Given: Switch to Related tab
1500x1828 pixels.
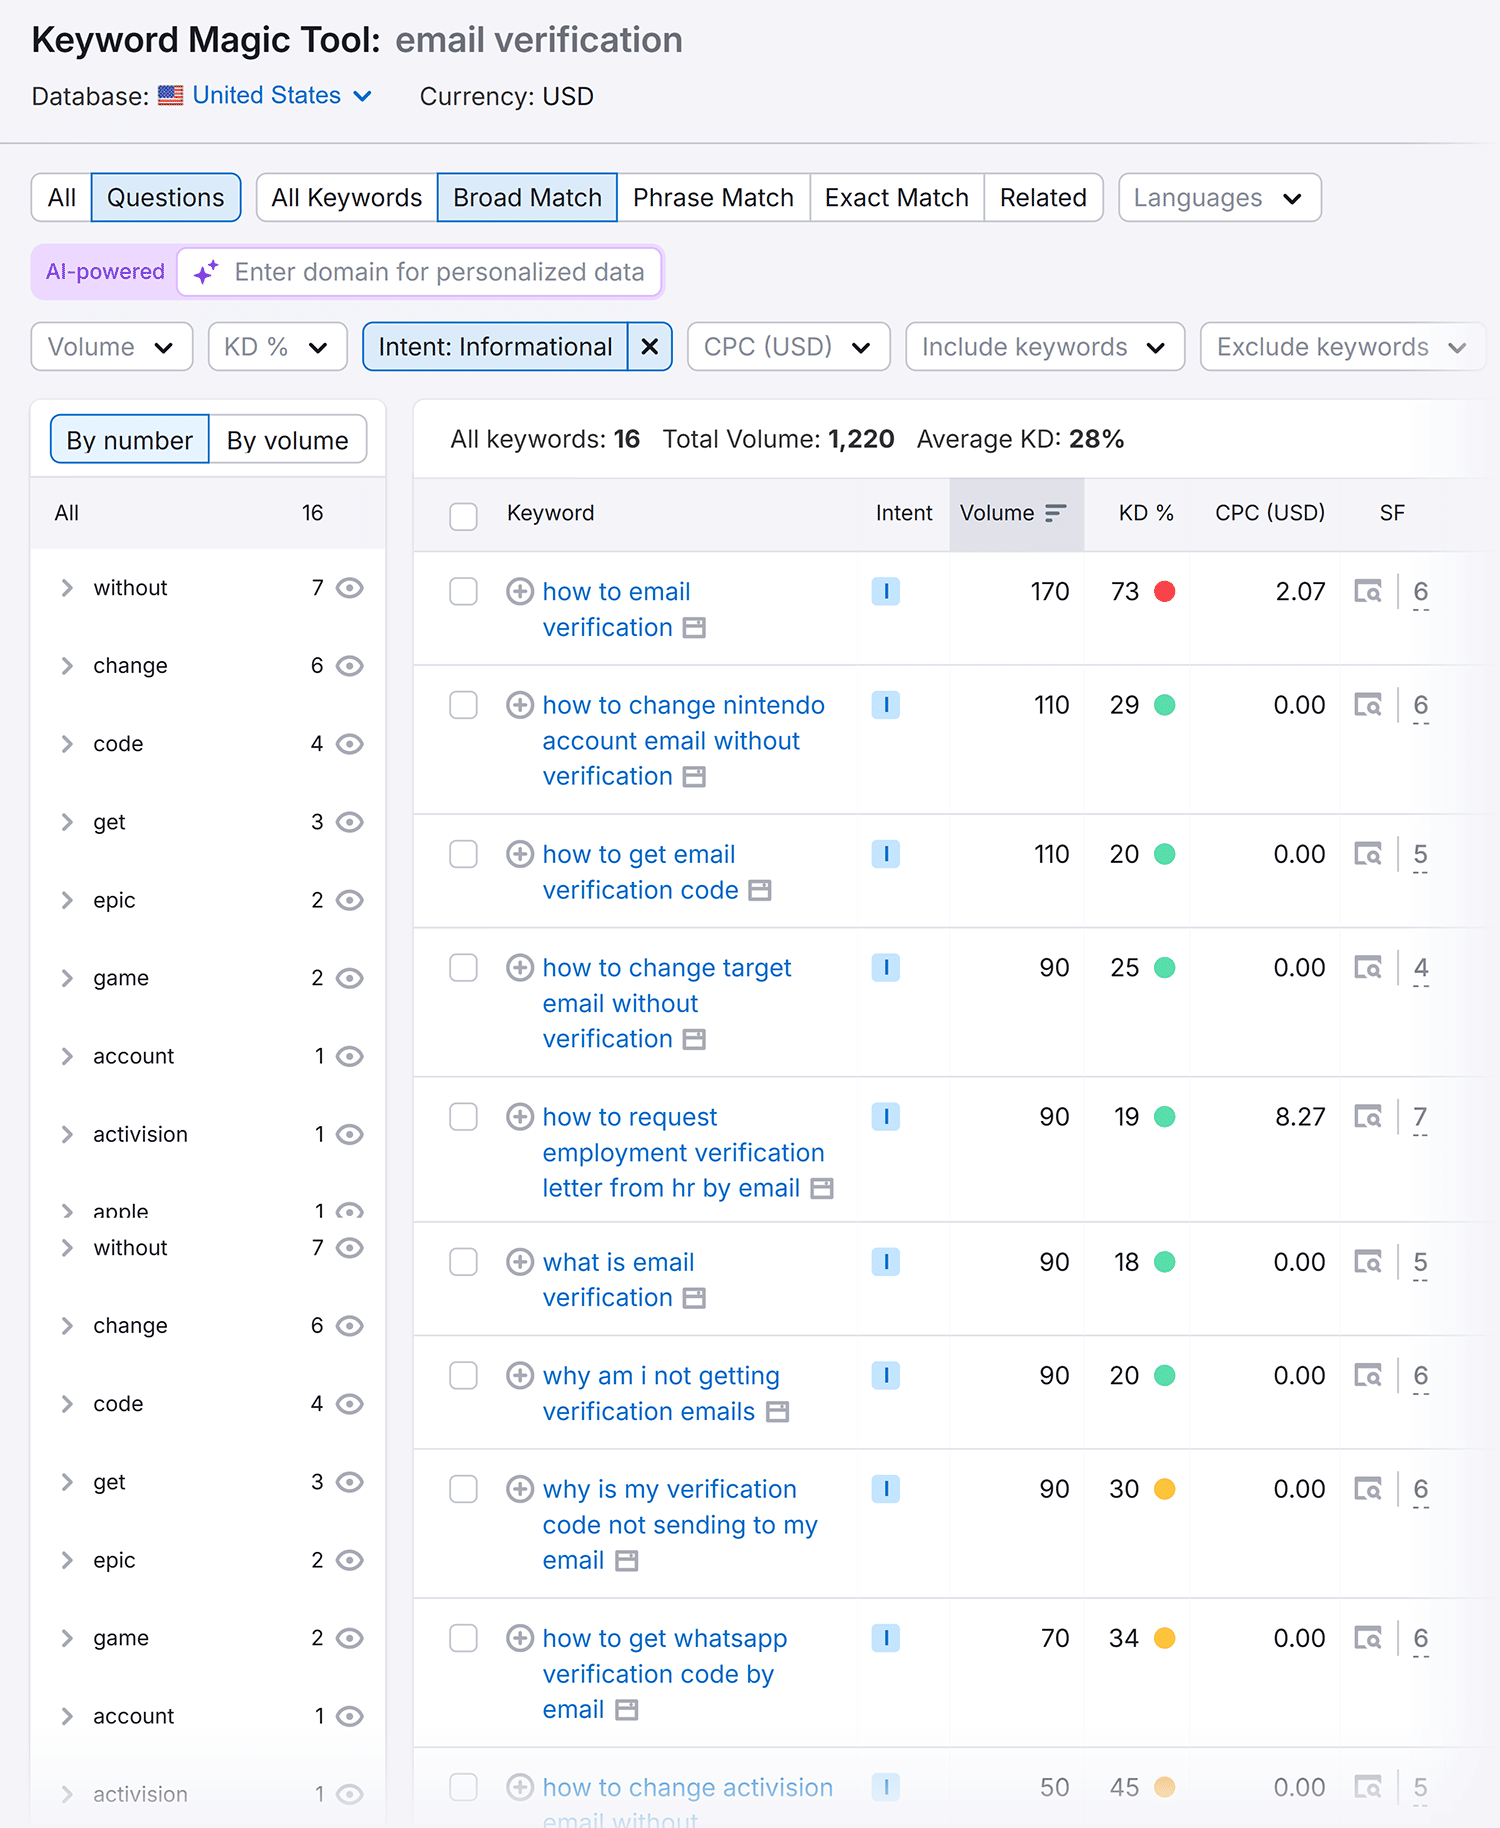Looking at the screenshot, I should point(1043,198).
